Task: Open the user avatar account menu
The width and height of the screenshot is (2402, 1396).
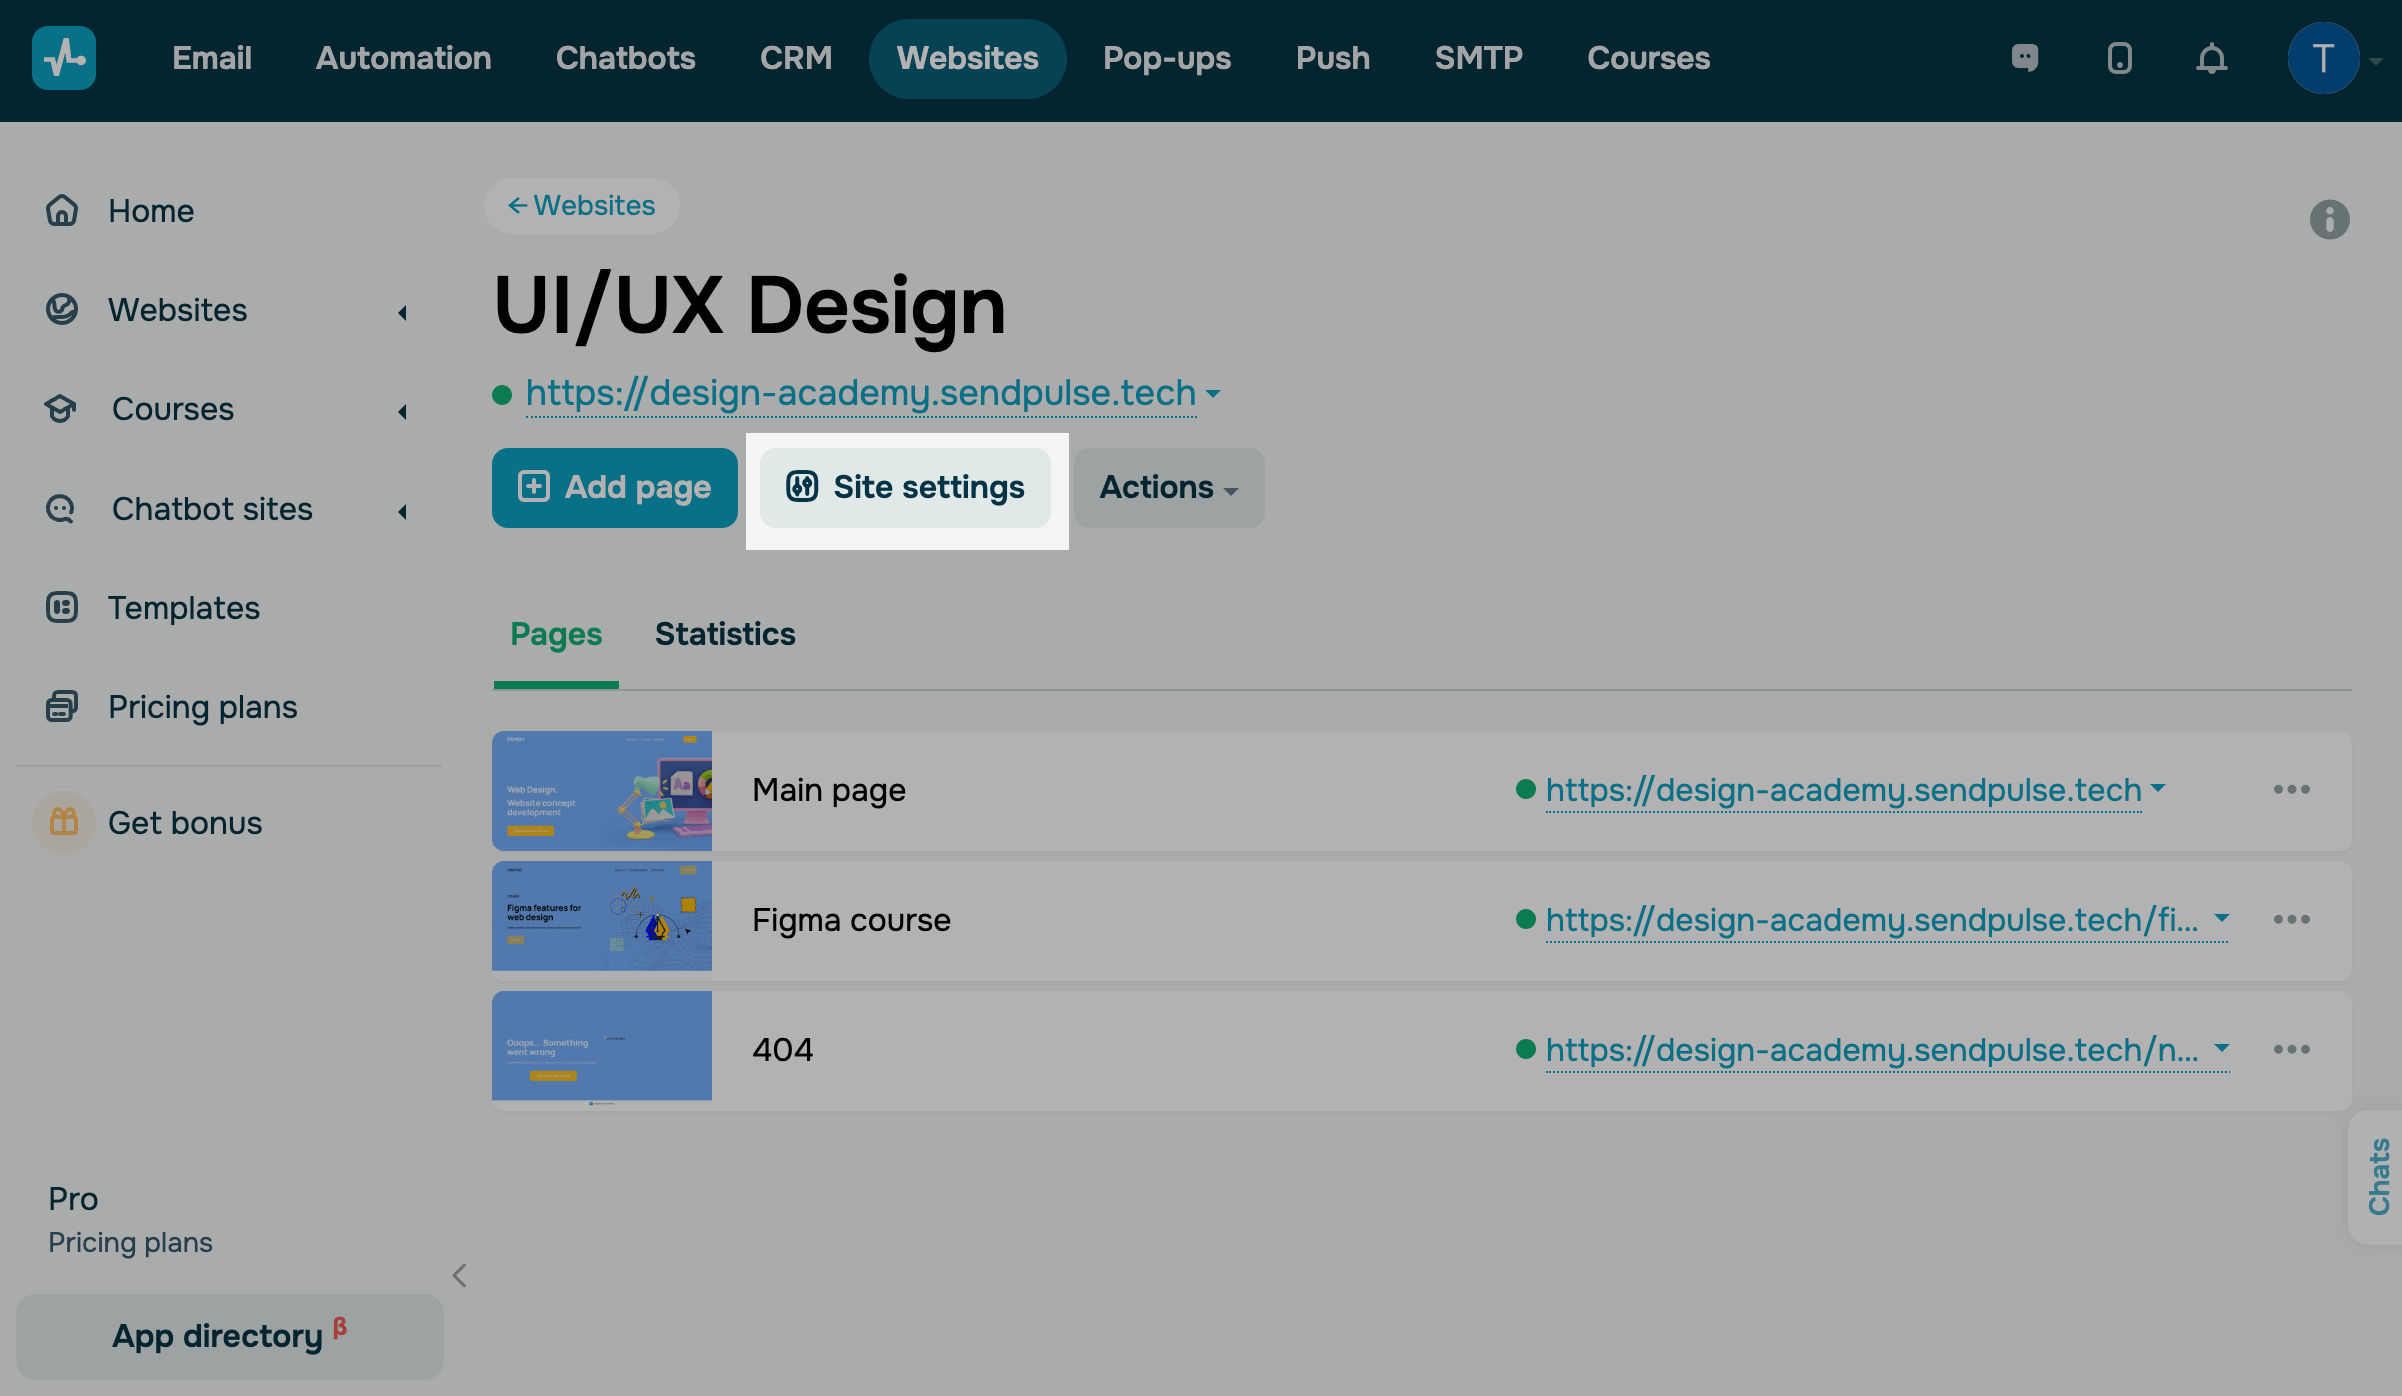Action: pos(2323,58)
